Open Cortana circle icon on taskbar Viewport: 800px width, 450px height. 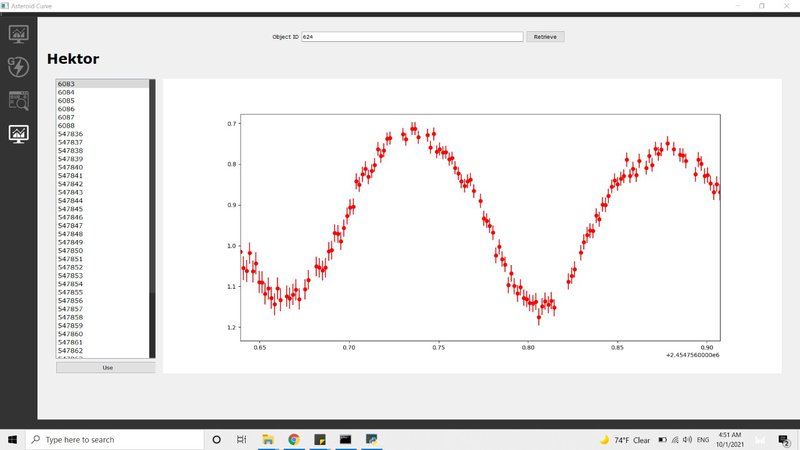coord(216,439)
